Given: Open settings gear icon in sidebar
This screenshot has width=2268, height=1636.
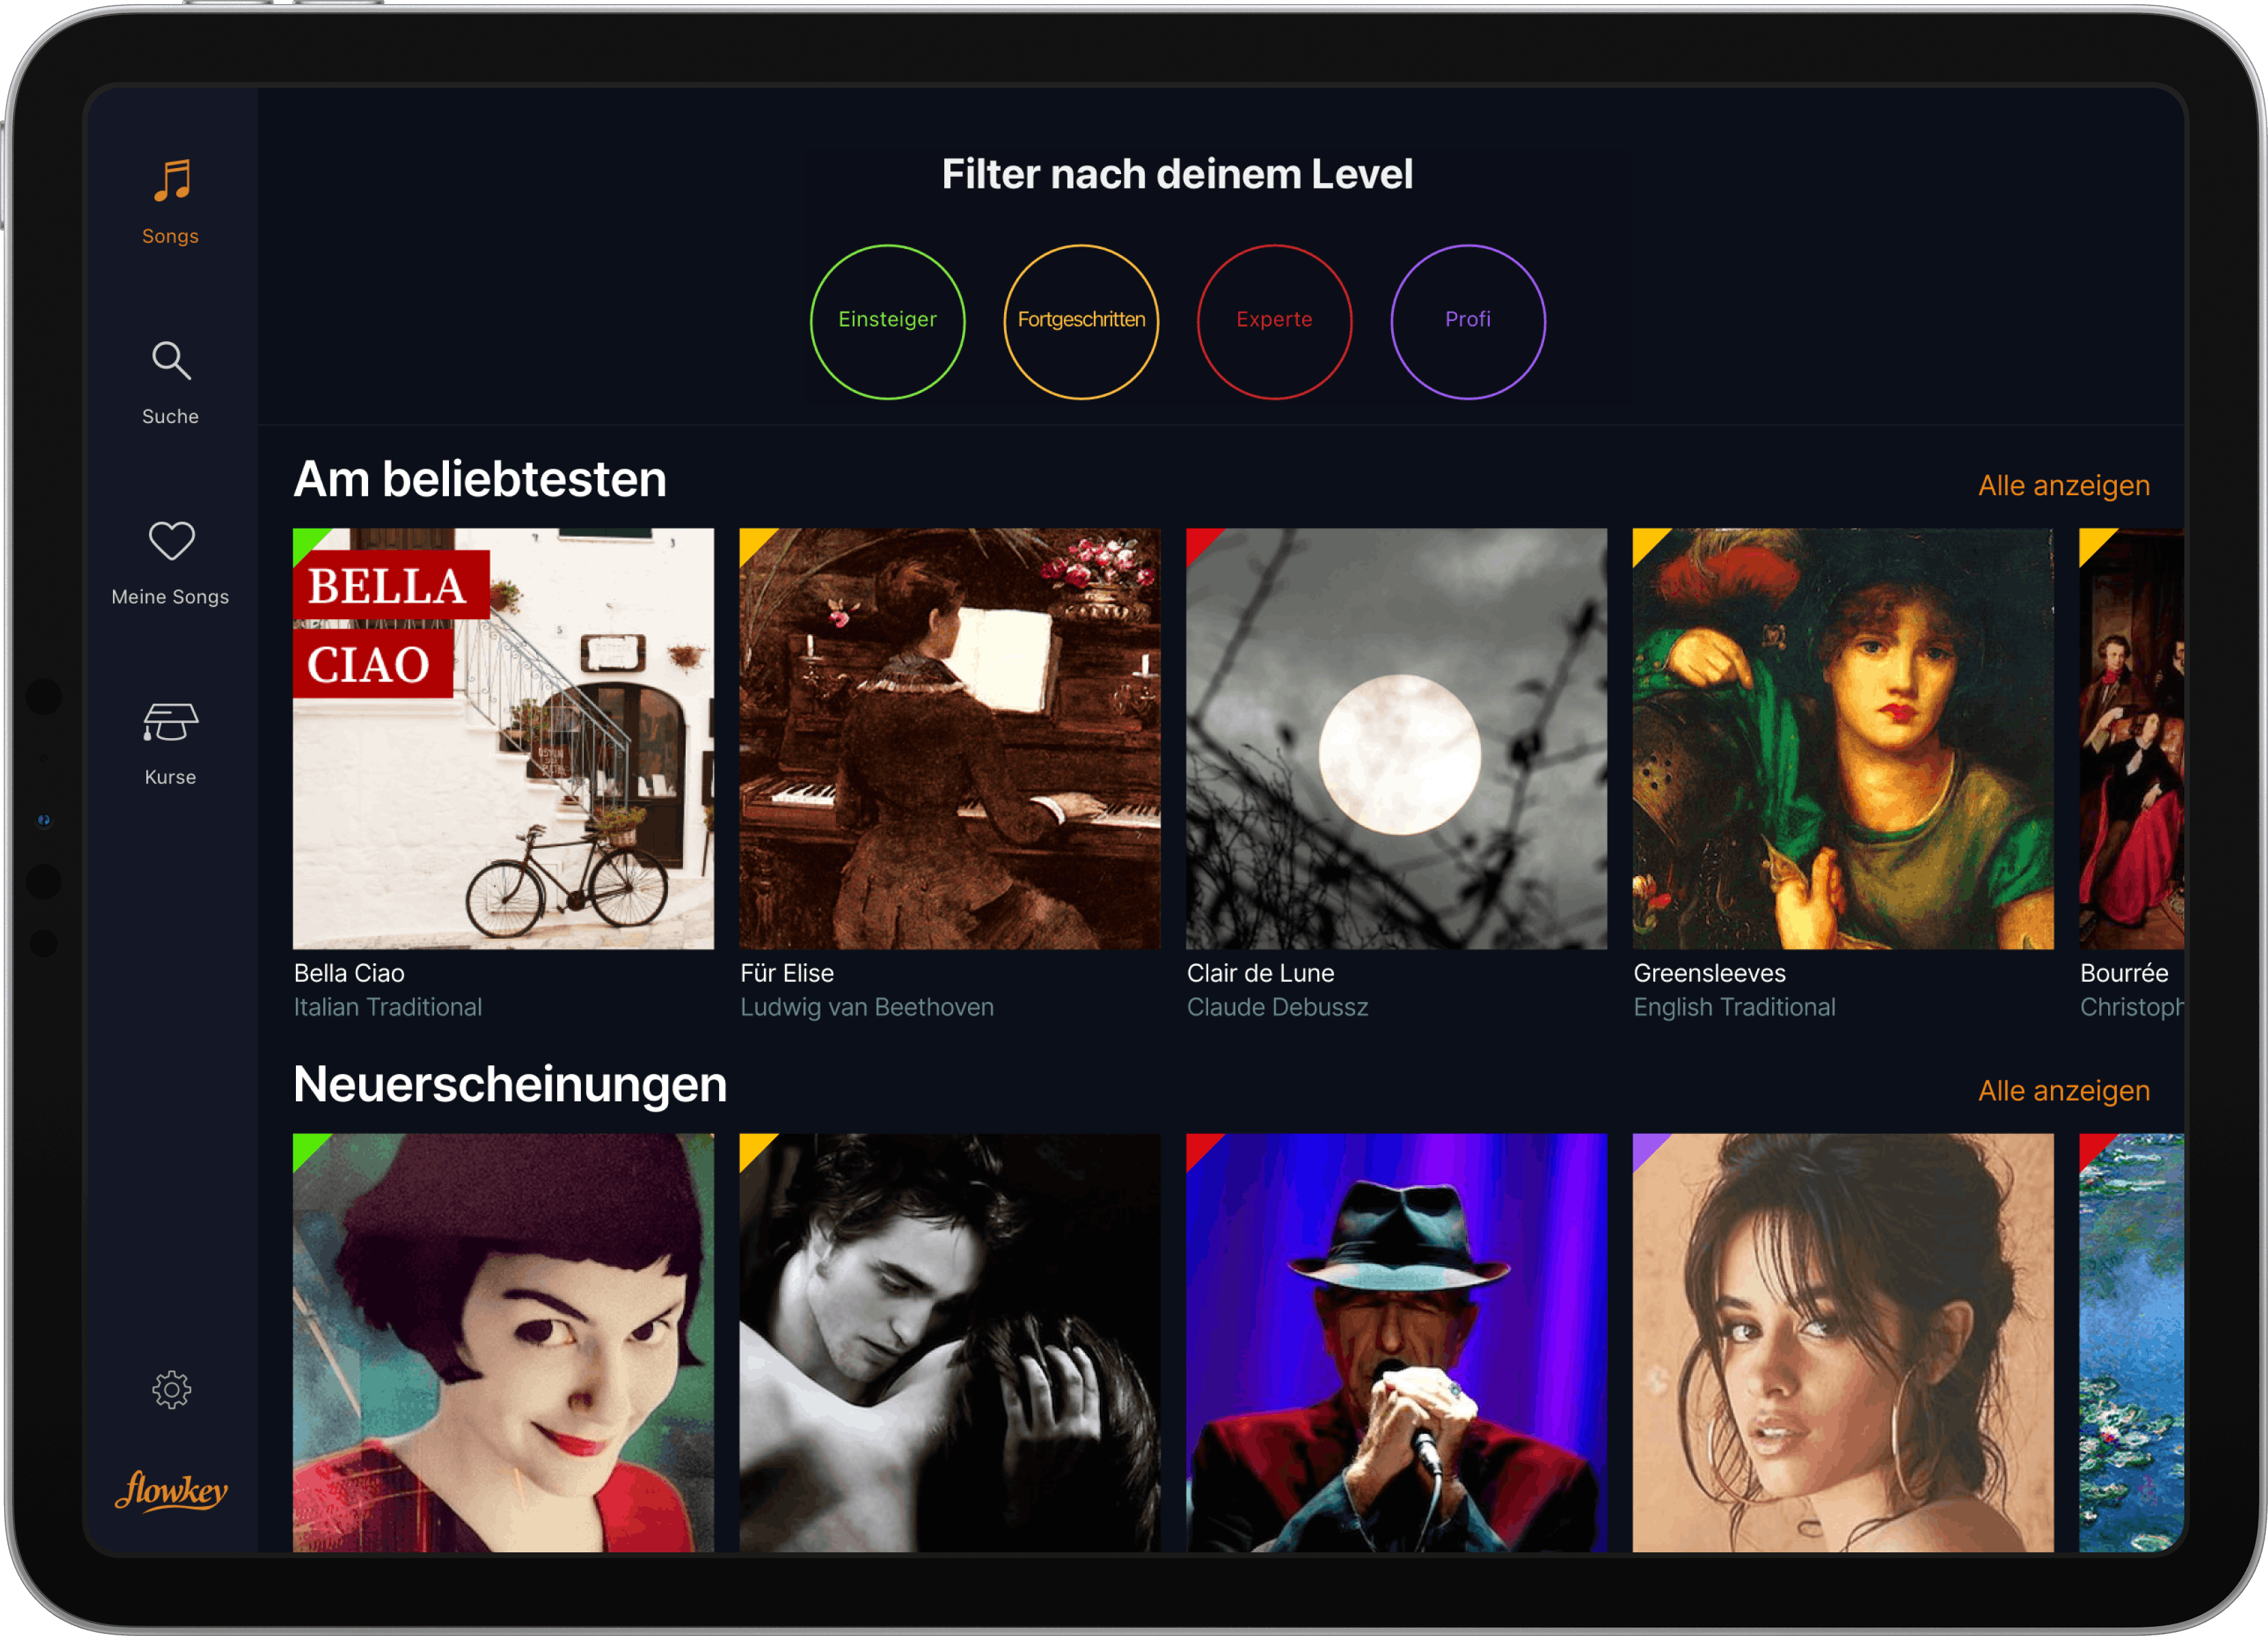Looking at the screenshot, I should [x=171, y=1389].
